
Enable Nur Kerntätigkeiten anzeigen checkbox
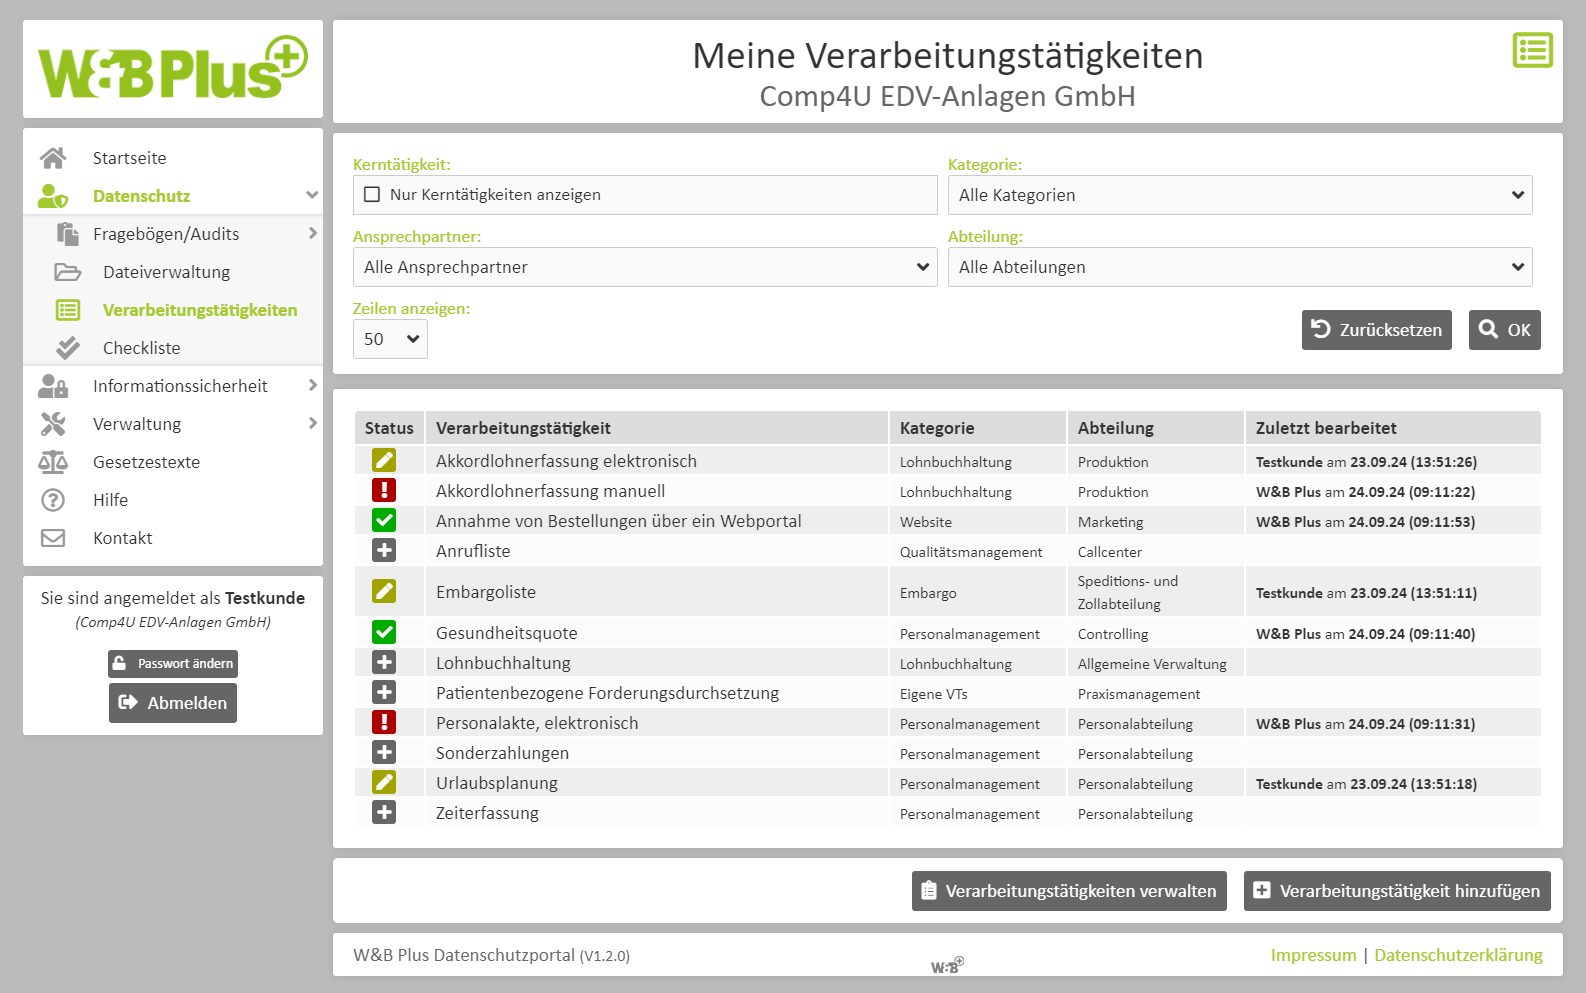click(x=372, y=195)
